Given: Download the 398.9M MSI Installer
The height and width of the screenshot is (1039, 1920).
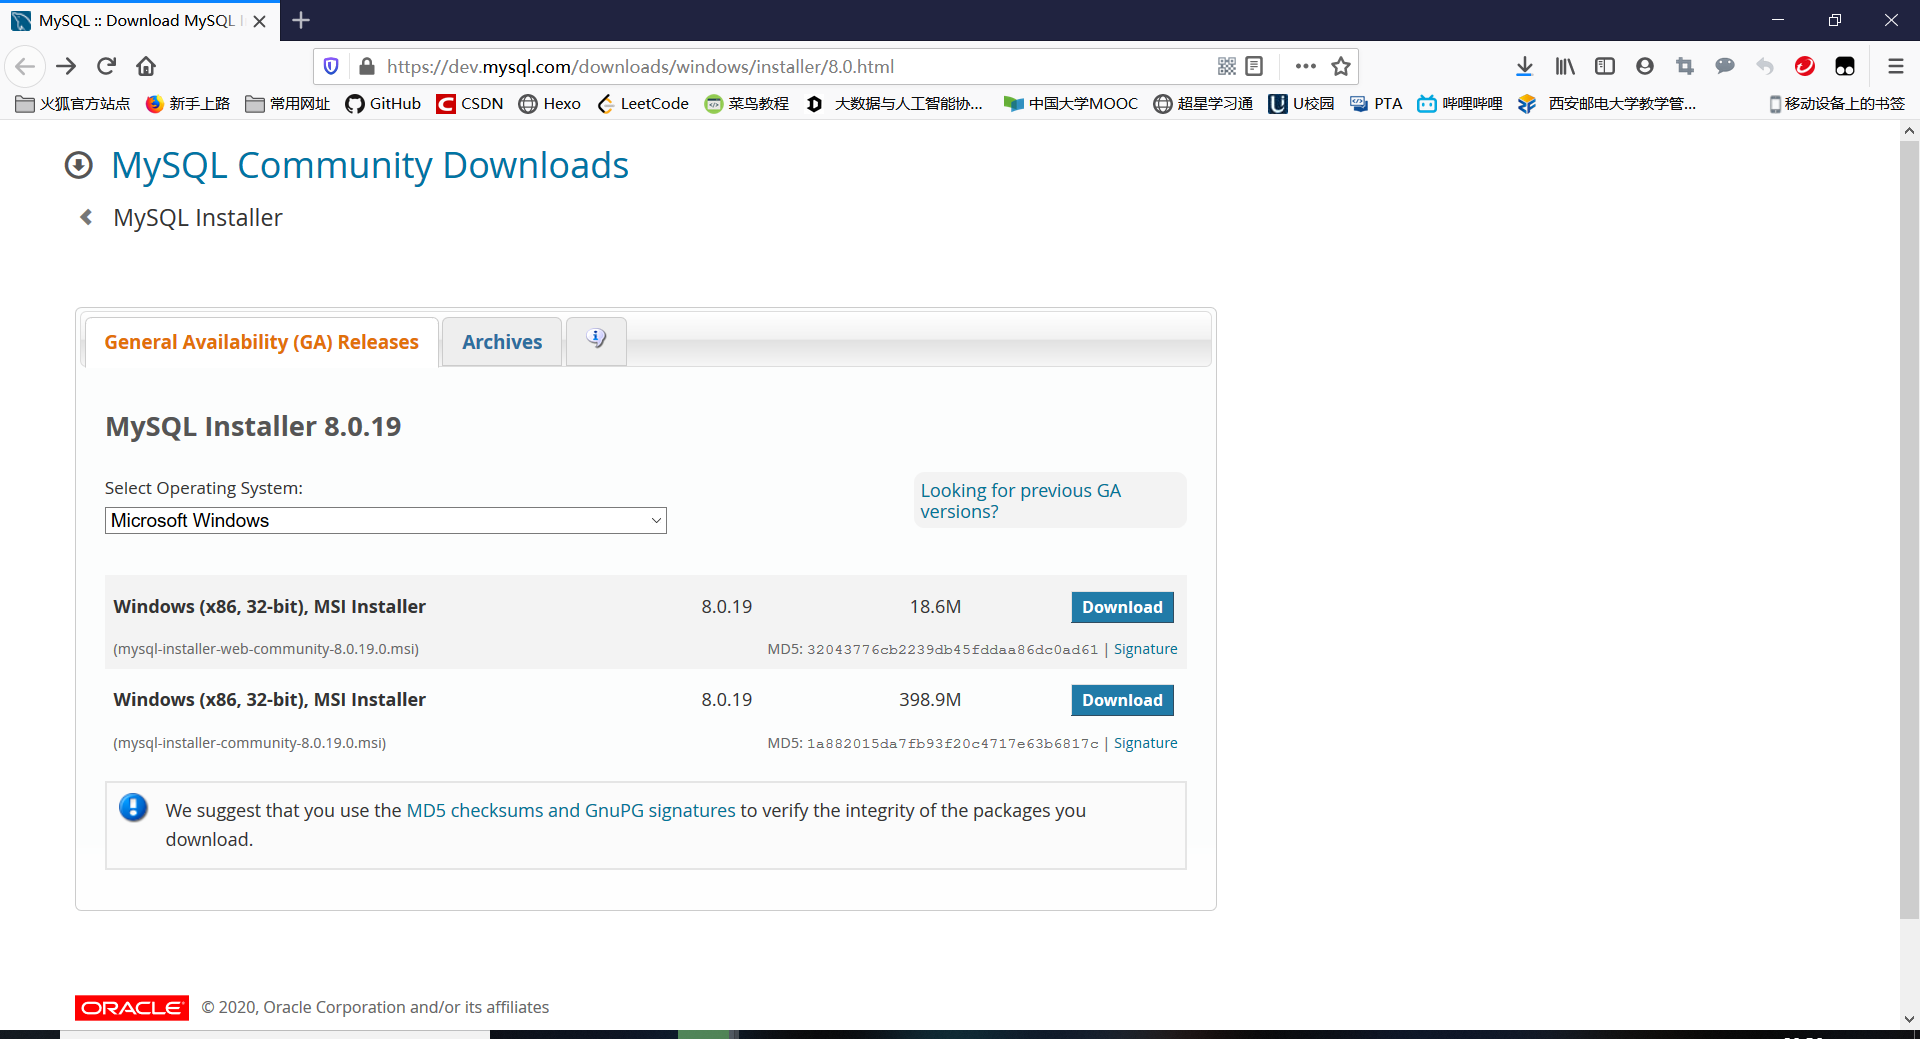Looking at the screenshot, I should tap(1122, 700).
